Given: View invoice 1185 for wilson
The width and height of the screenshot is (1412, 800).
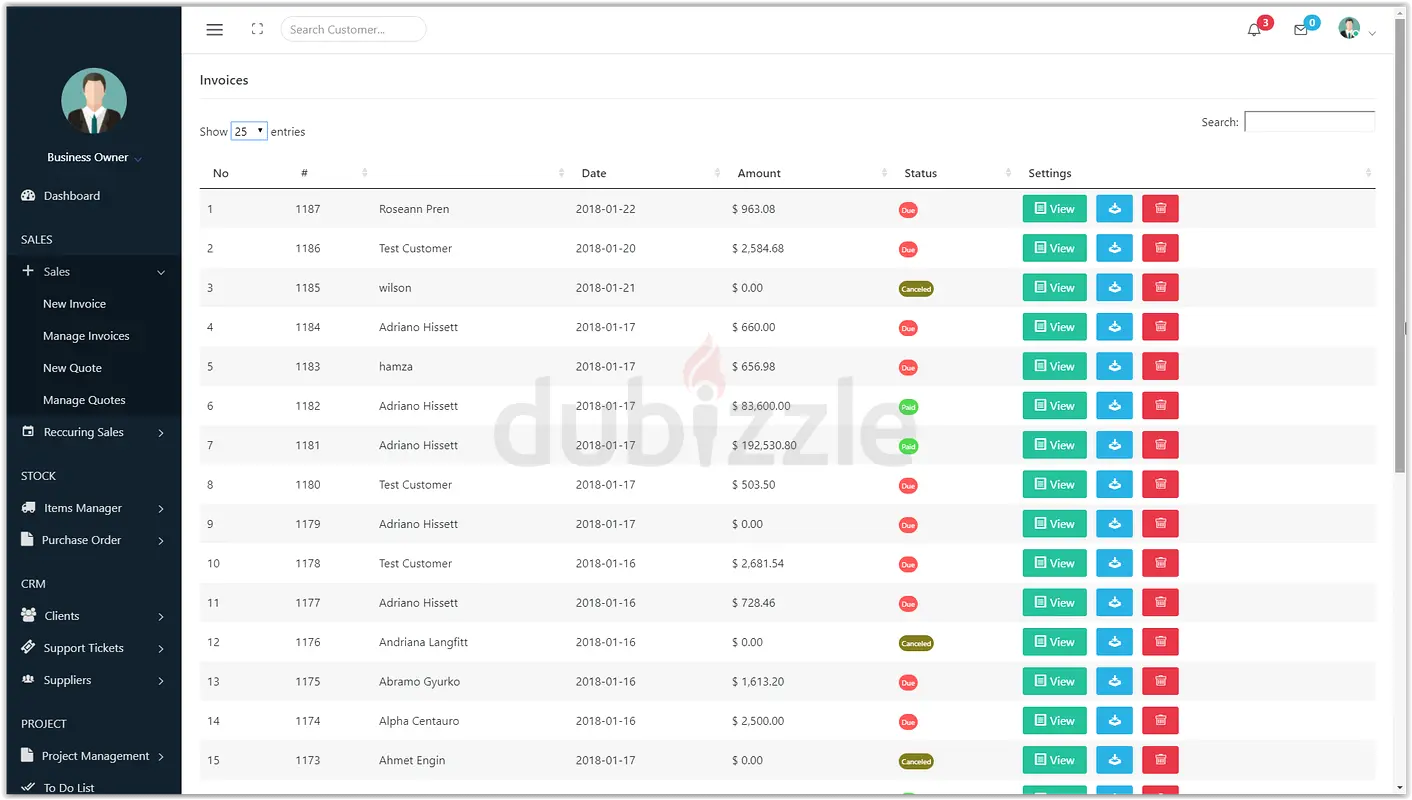Looking at the screenshot, I should [x=1054, y=288].
